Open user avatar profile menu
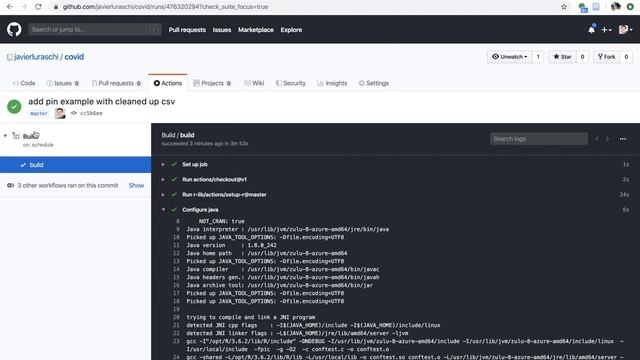The height and width of the screenshot is (360, 640). 625,29
